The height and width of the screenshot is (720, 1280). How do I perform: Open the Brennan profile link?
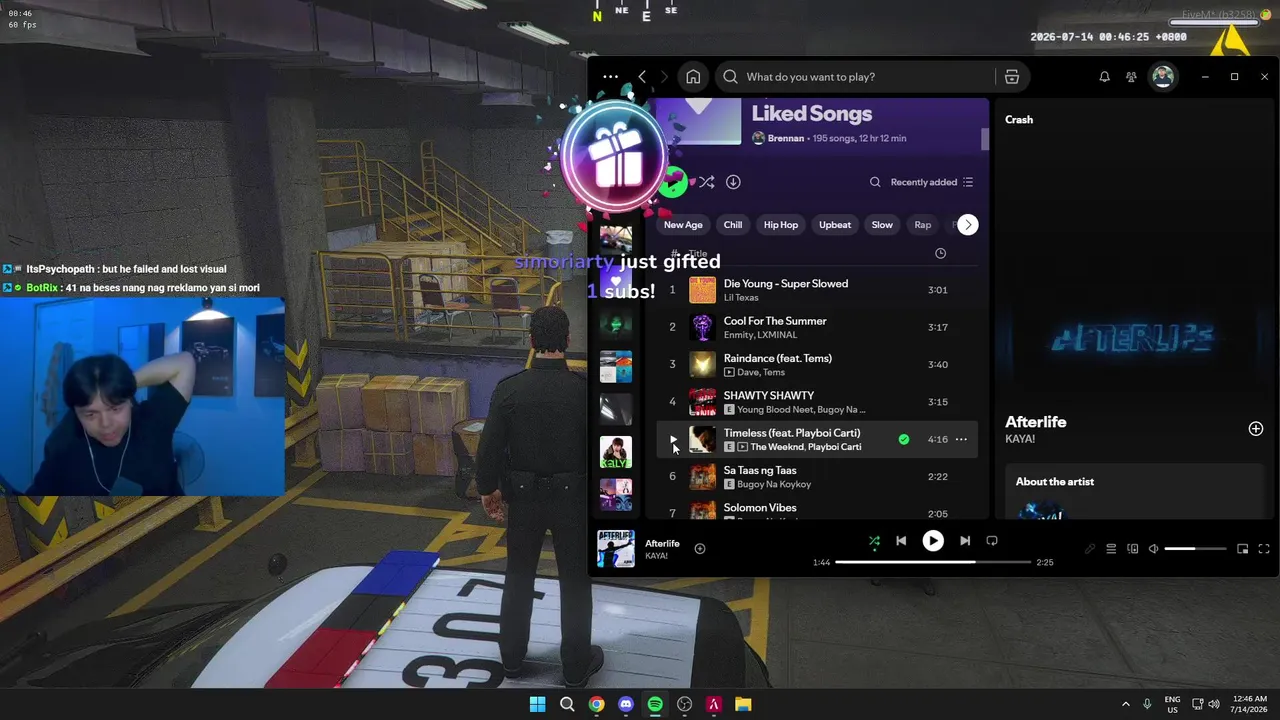pyautogui.click(x=786, y=138)
